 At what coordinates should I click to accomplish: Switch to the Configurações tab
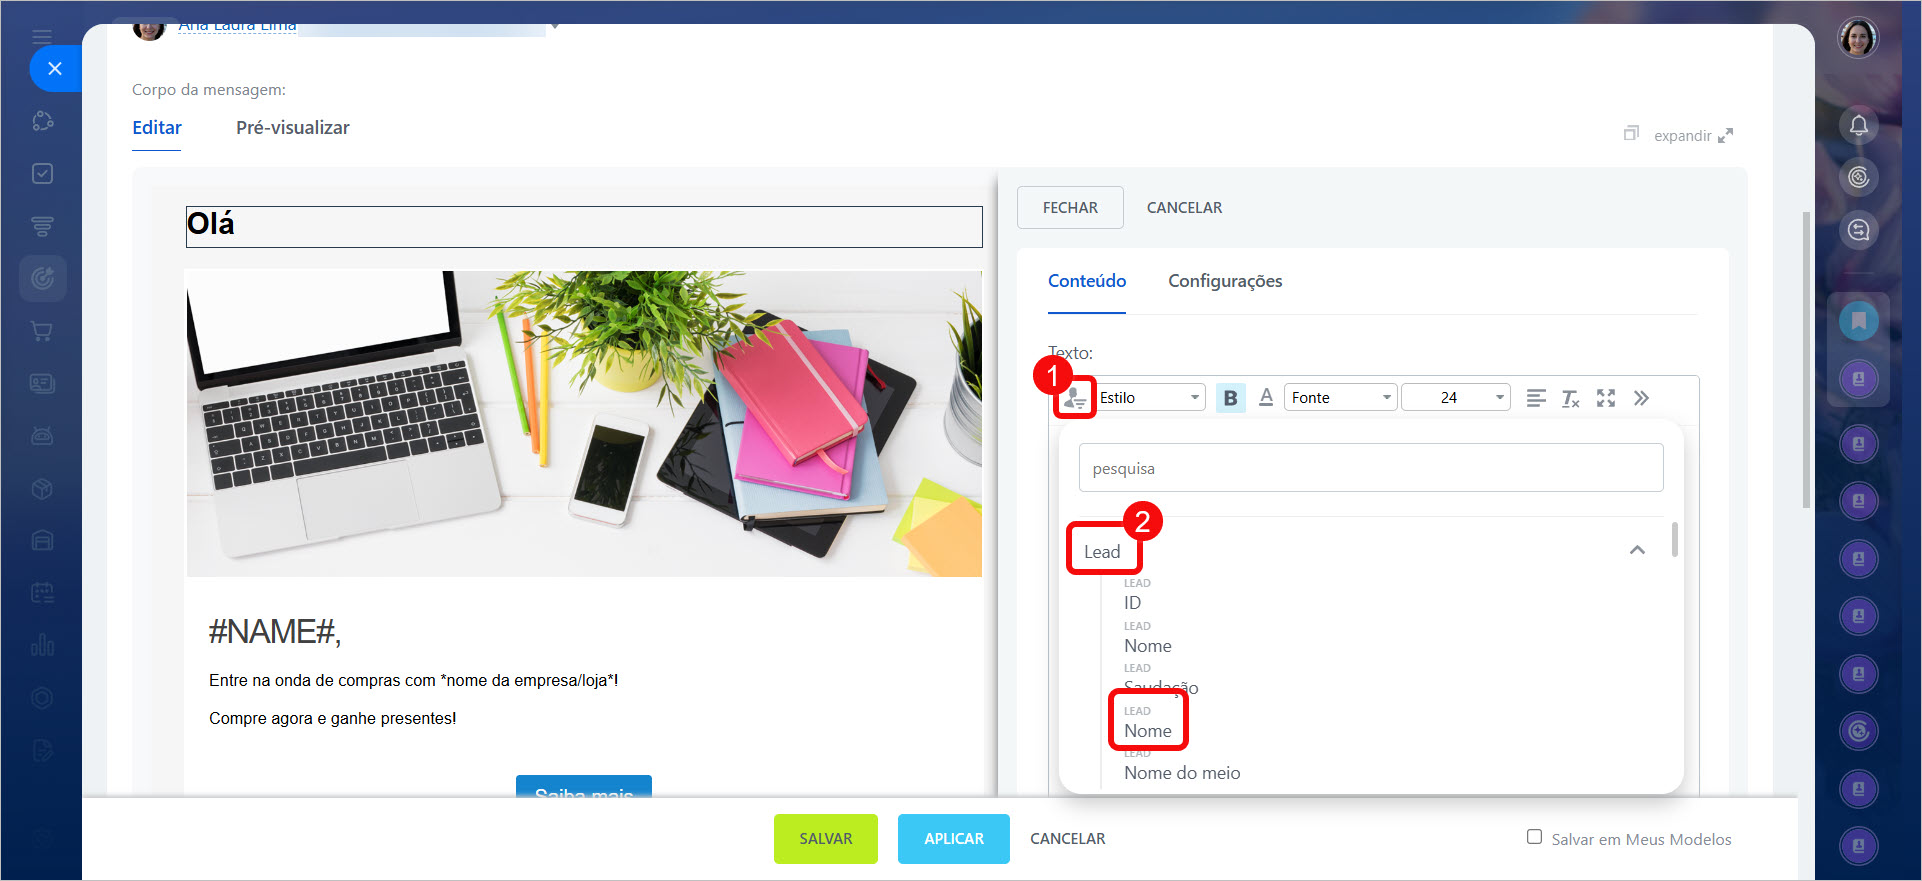click(x=1225, y=281)
